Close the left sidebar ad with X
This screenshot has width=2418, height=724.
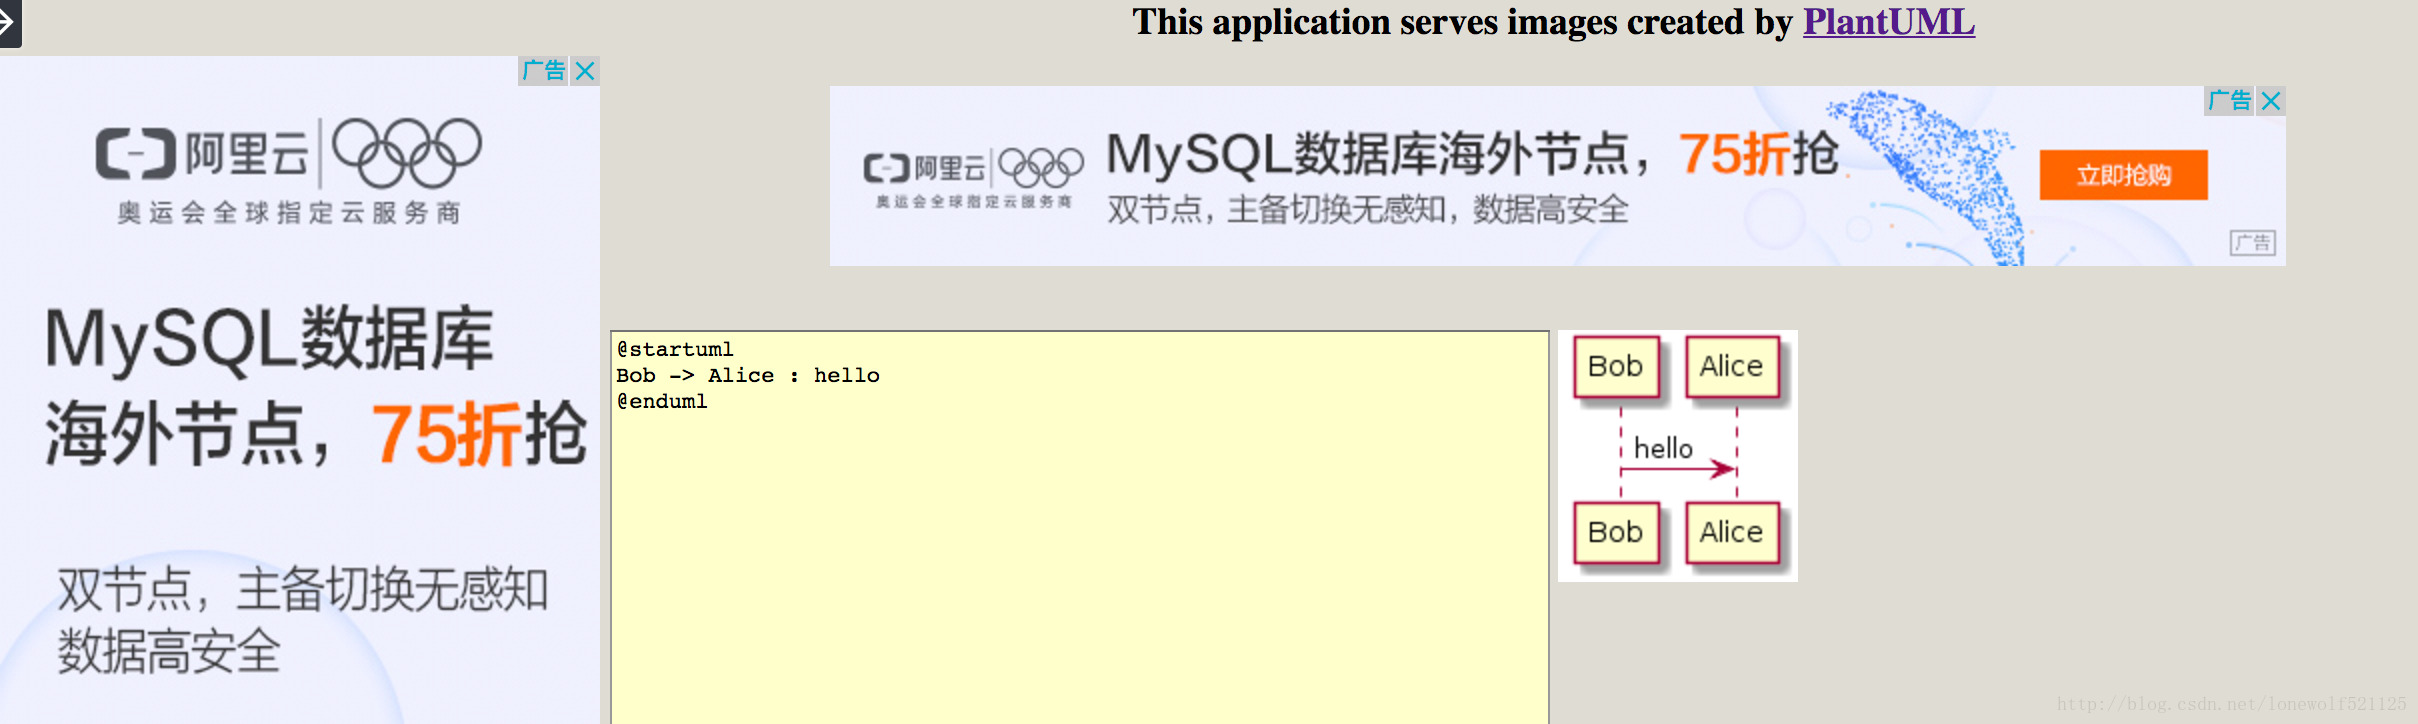point(585,71)
